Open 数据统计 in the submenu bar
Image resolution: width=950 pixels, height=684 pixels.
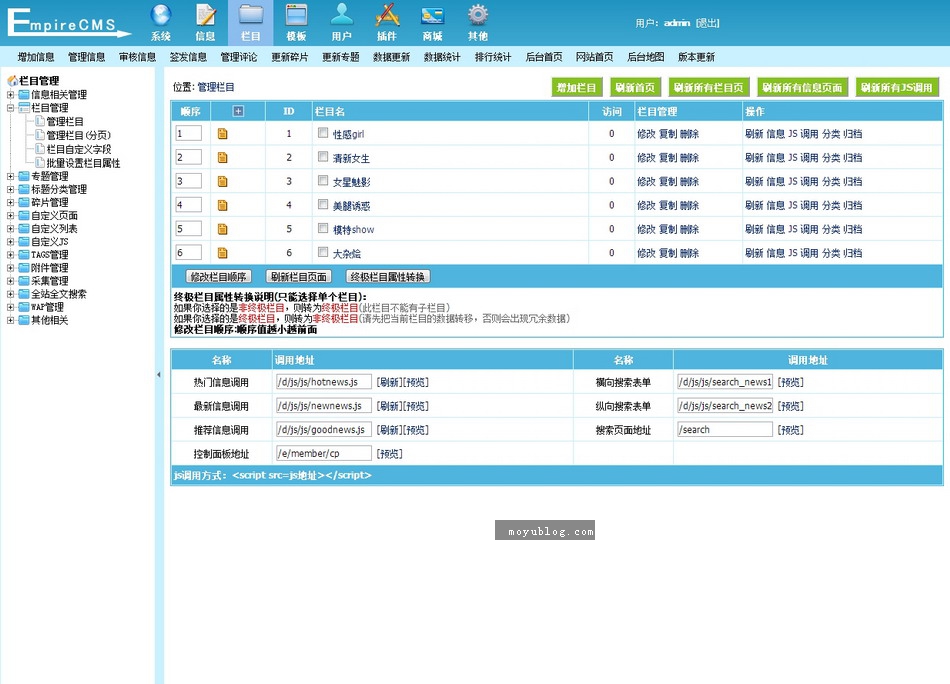tap(442, 57)
